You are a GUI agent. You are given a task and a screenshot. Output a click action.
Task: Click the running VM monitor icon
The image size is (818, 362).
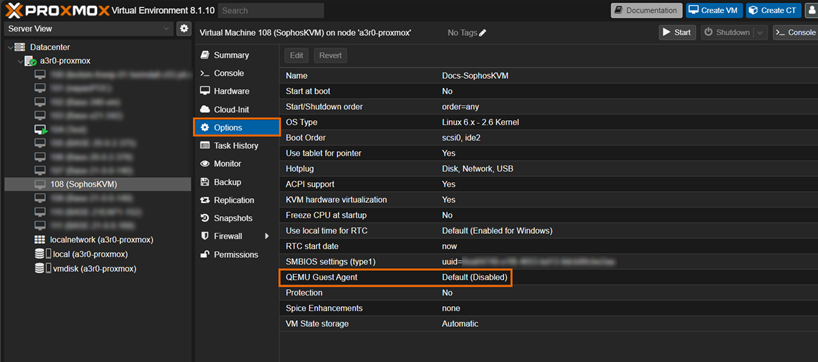pyautogui.click(x=41, y=129)
